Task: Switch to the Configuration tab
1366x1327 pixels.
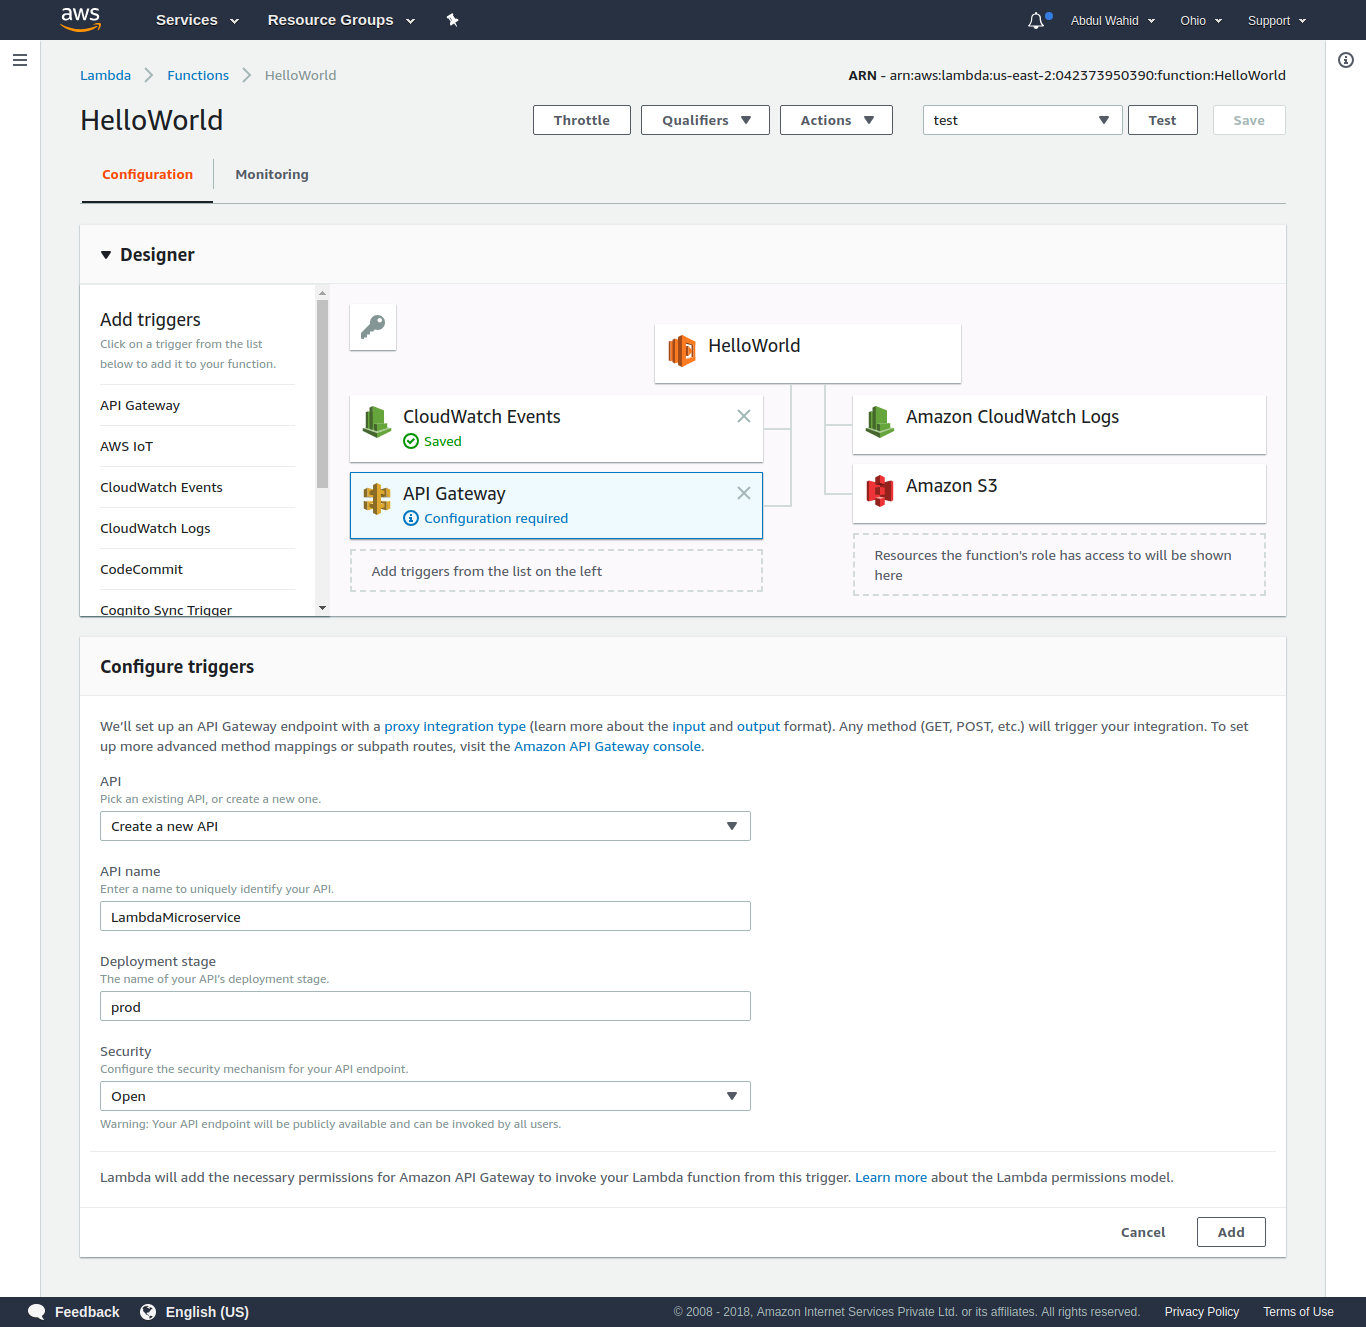Action: 147,175
